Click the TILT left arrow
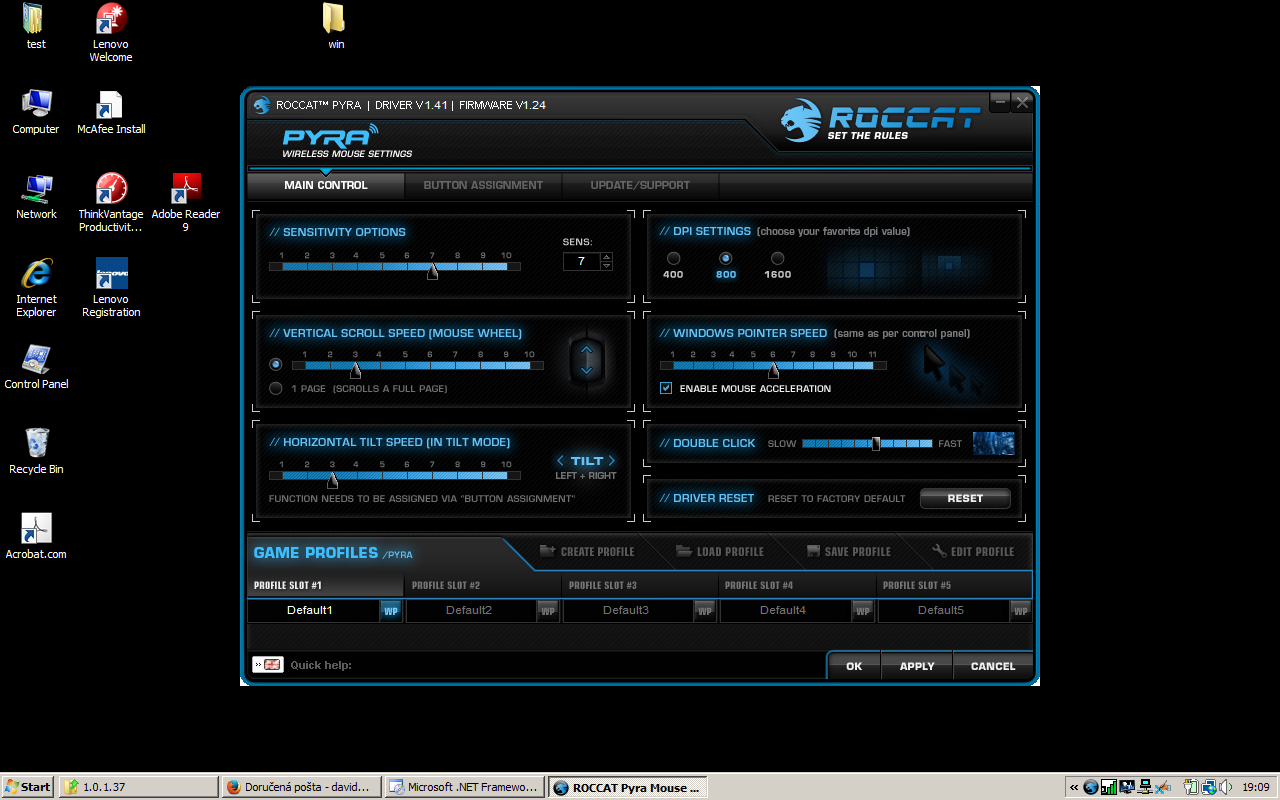This screenshot has height=800, width=1280. click(x=561, y=461)
